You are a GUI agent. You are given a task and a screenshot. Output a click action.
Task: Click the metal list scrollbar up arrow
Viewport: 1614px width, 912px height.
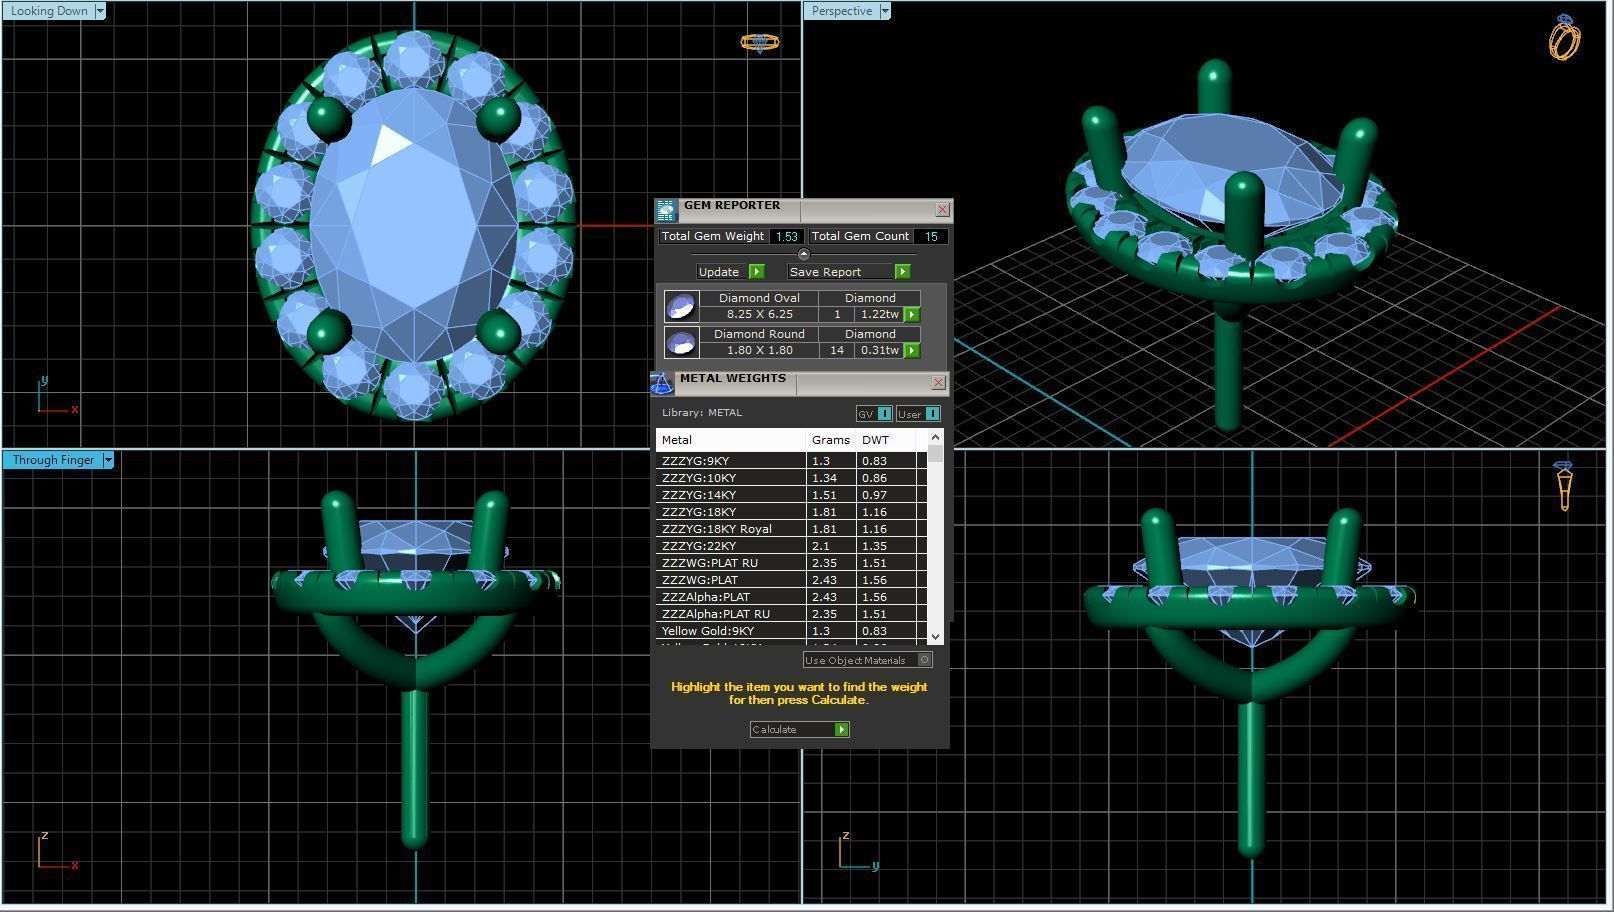click(x=935, y=437)
